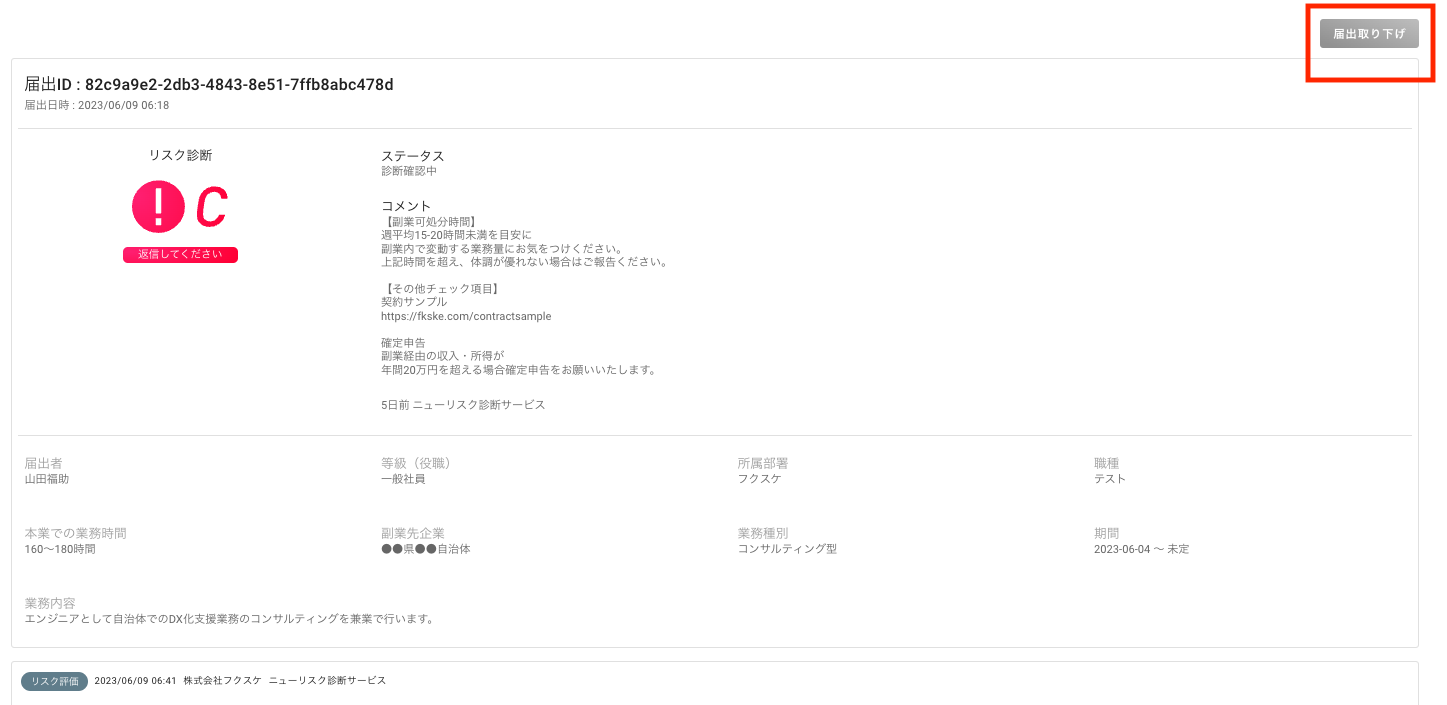Open the fkske.com/contractsample link

tap(466, 316)
